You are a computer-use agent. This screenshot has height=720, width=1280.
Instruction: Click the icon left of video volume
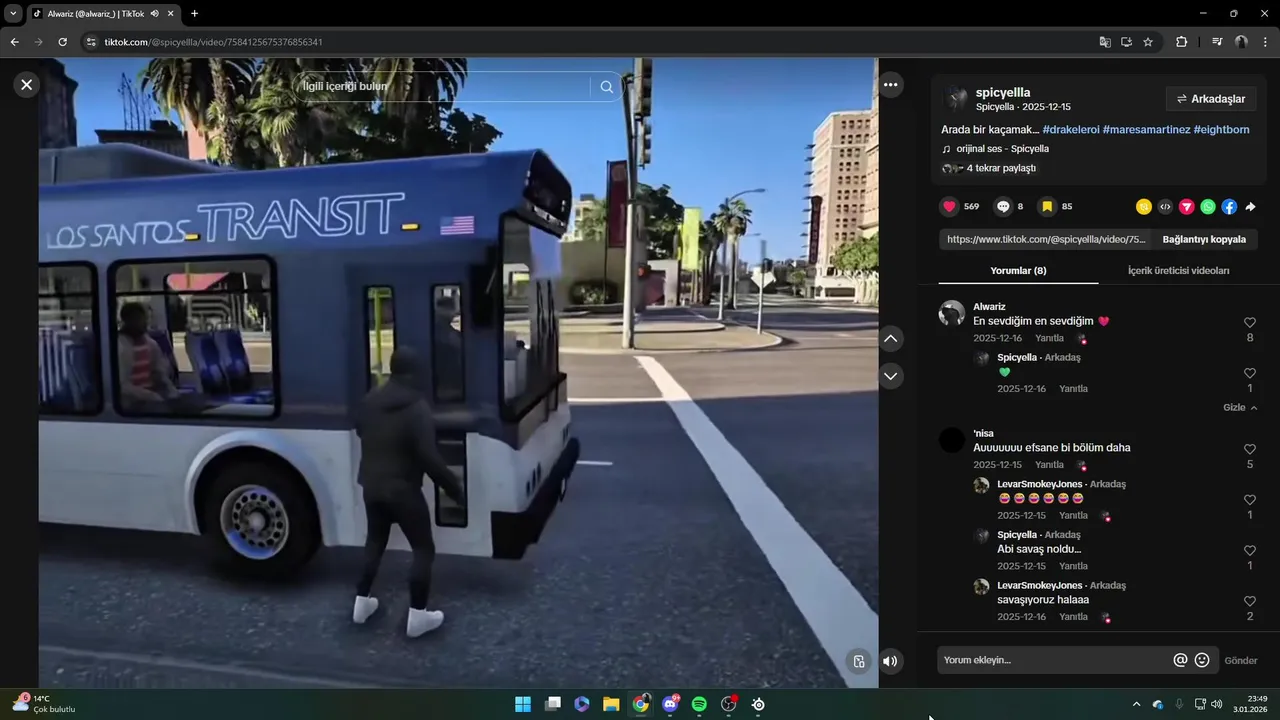point(858,661)
